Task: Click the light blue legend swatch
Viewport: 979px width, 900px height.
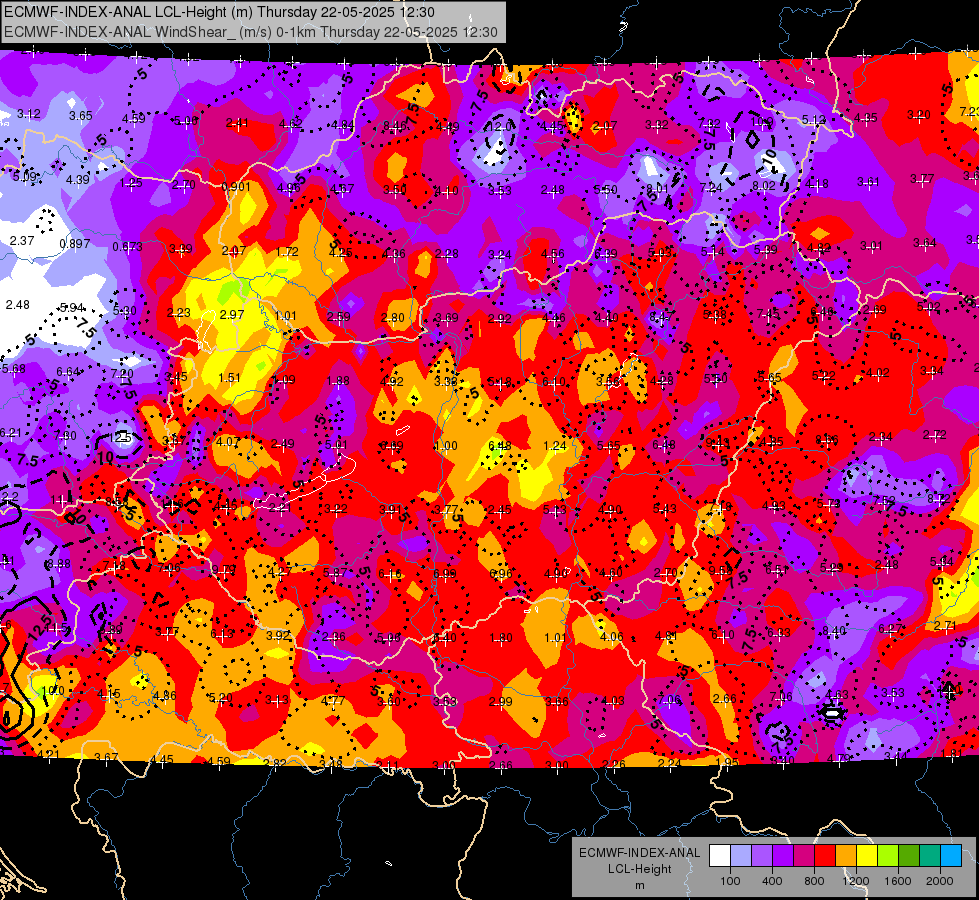Action: coord(741,856)
